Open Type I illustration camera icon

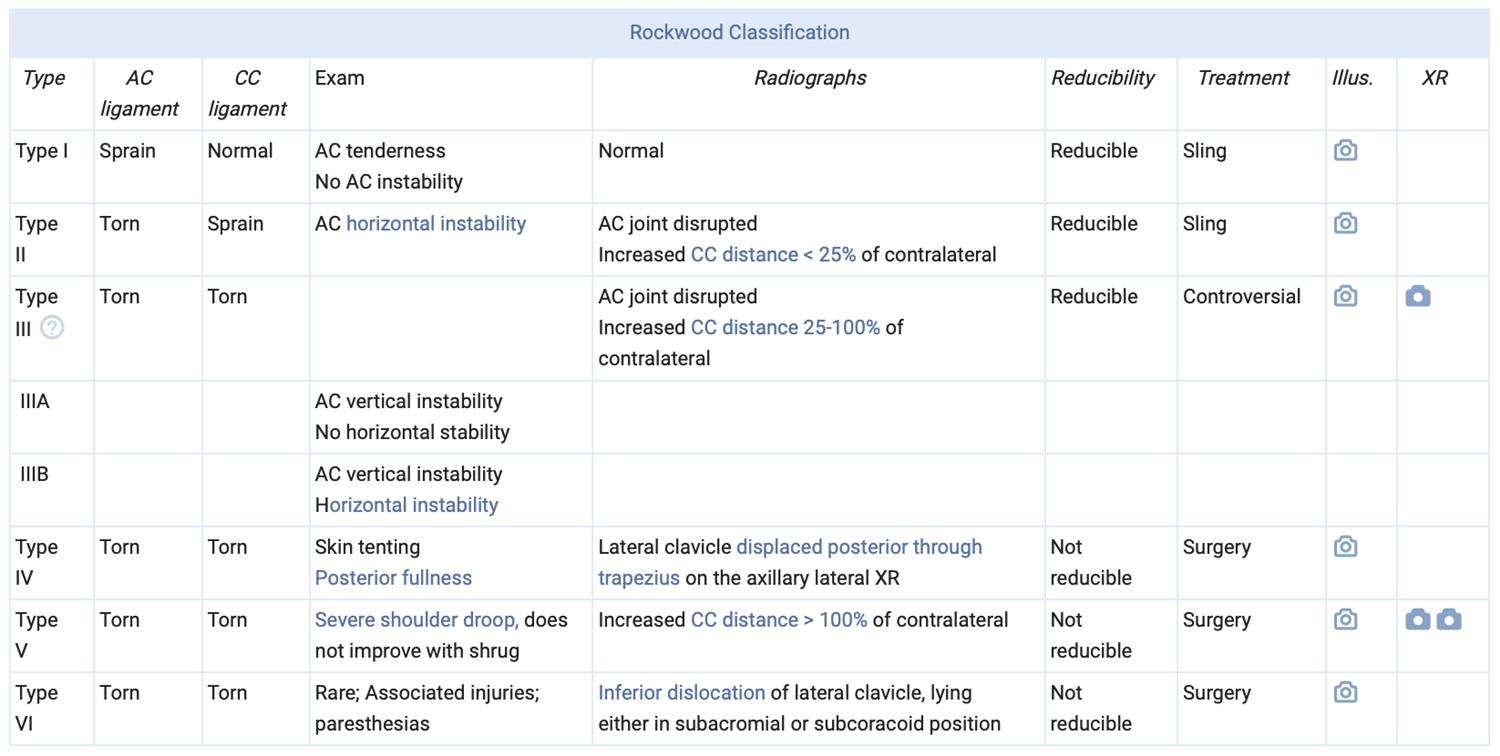pos(1345,151)
